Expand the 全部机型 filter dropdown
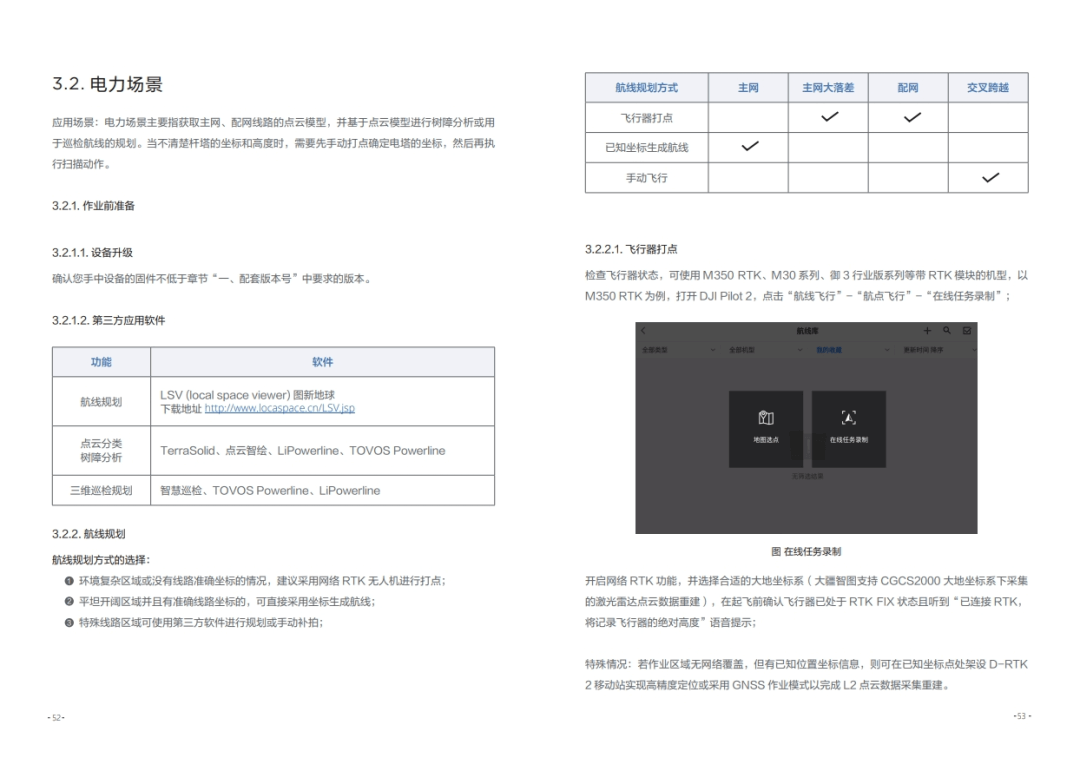 coord(766,350)
